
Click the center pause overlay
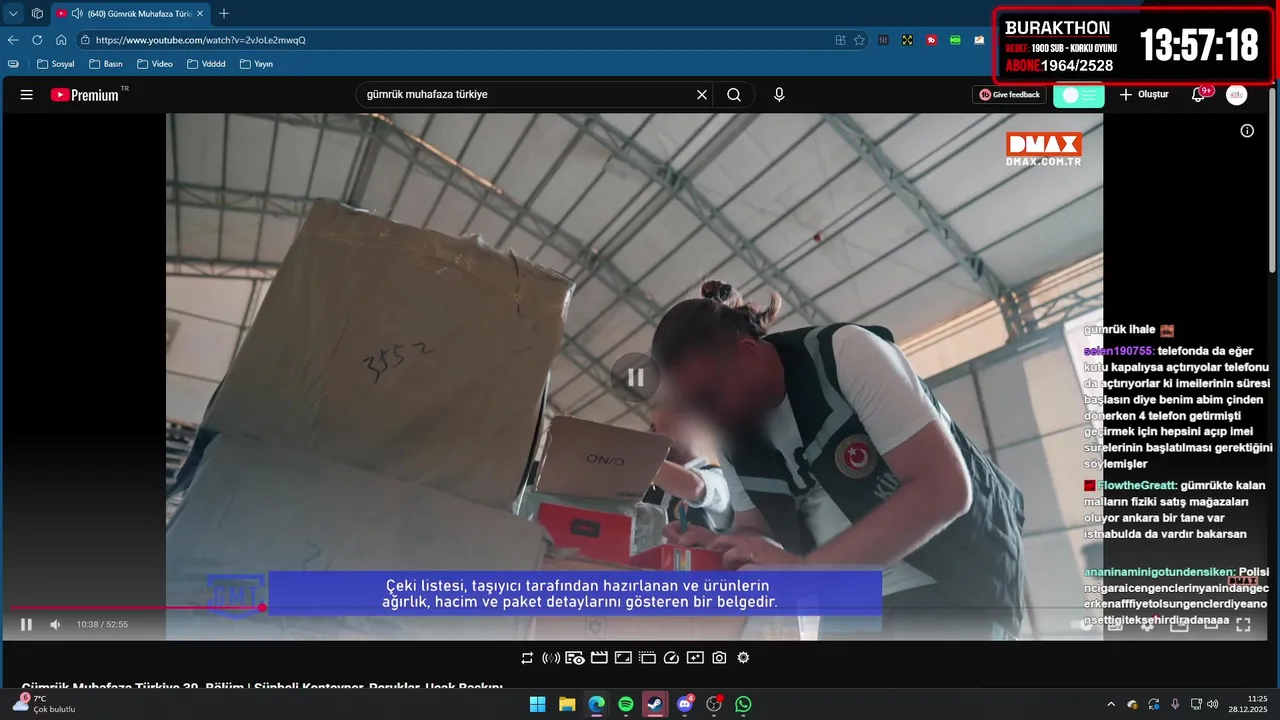[x=635, y=378]
